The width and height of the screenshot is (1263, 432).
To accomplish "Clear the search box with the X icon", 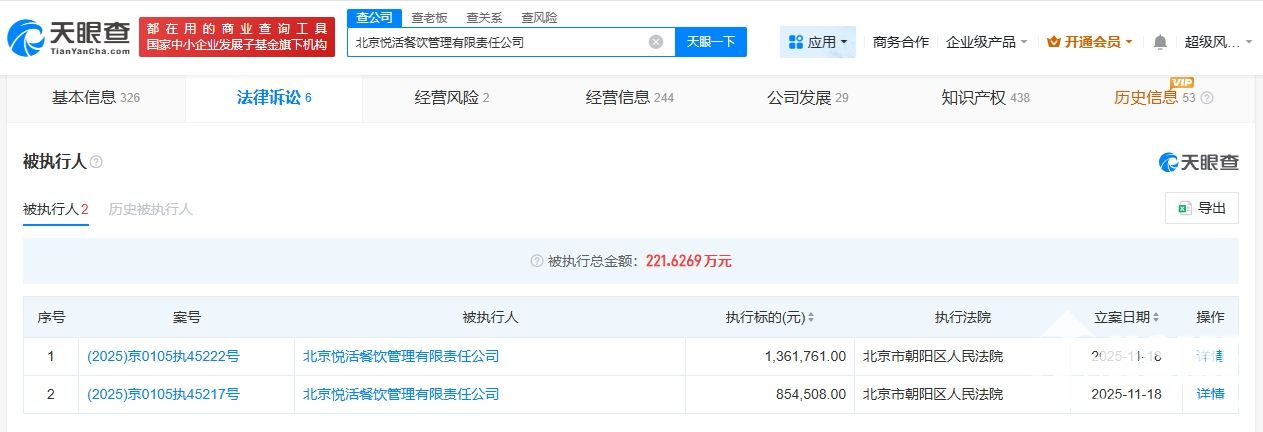I will point(656,42).
